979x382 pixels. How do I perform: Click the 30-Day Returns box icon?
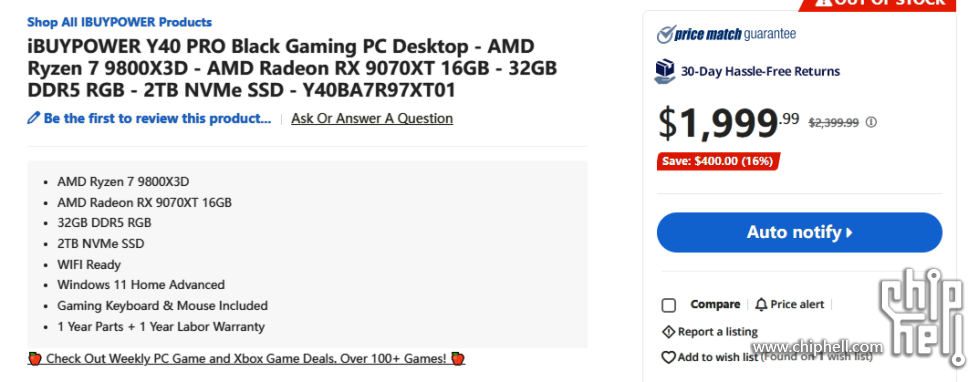tap(665, 71)
